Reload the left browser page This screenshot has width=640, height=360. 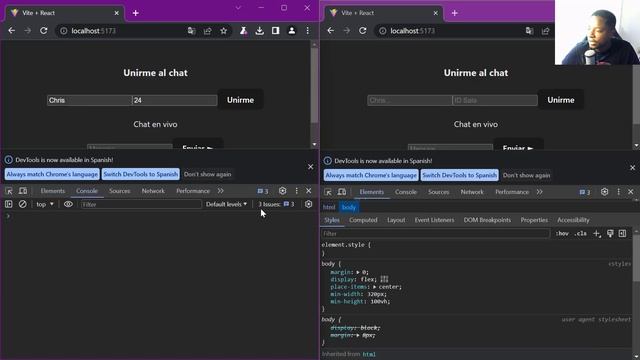pyautogui.click(x=44, y=31)
